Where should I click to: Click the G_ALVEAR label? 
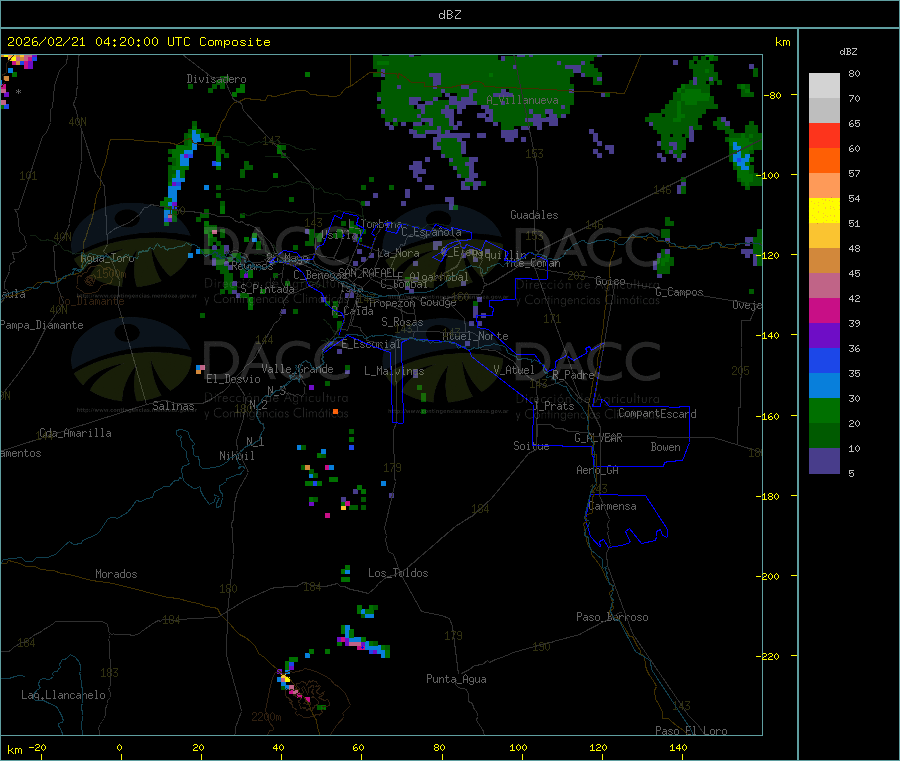click(598, 438)
